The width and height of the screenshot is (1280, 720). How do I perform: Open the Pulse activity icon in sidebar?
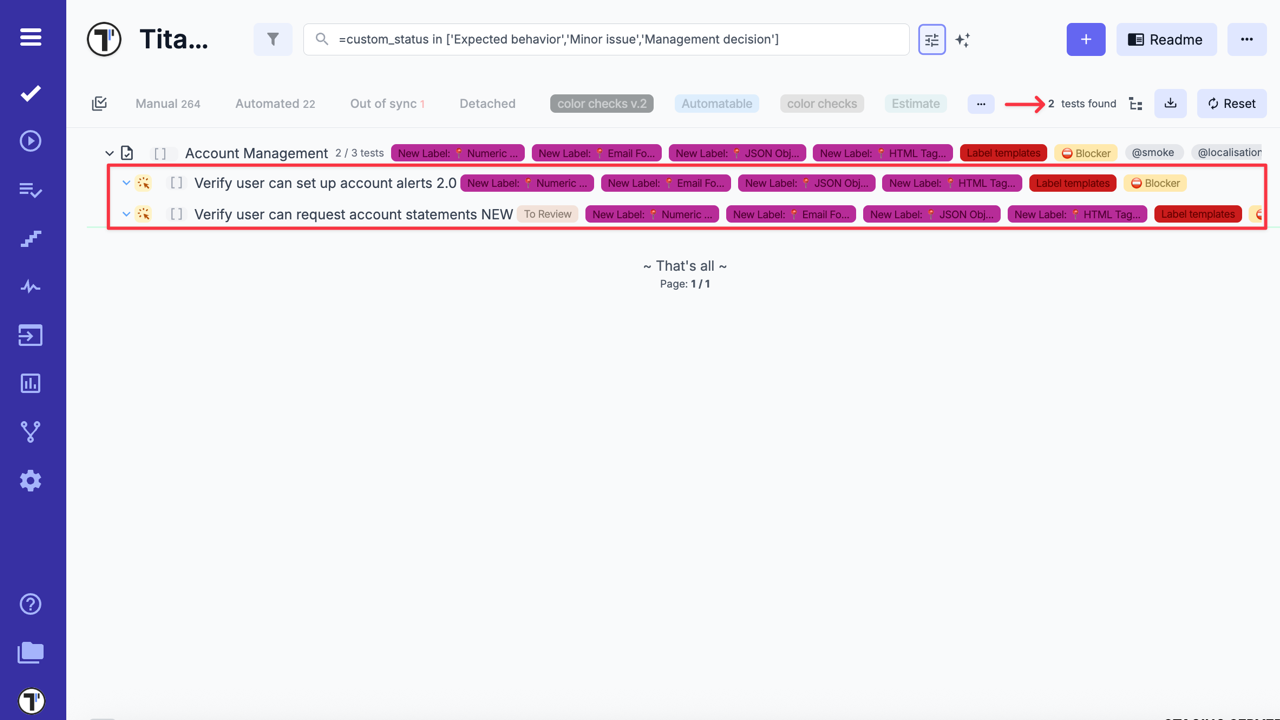pyautogui.click(x=31, y=287)
